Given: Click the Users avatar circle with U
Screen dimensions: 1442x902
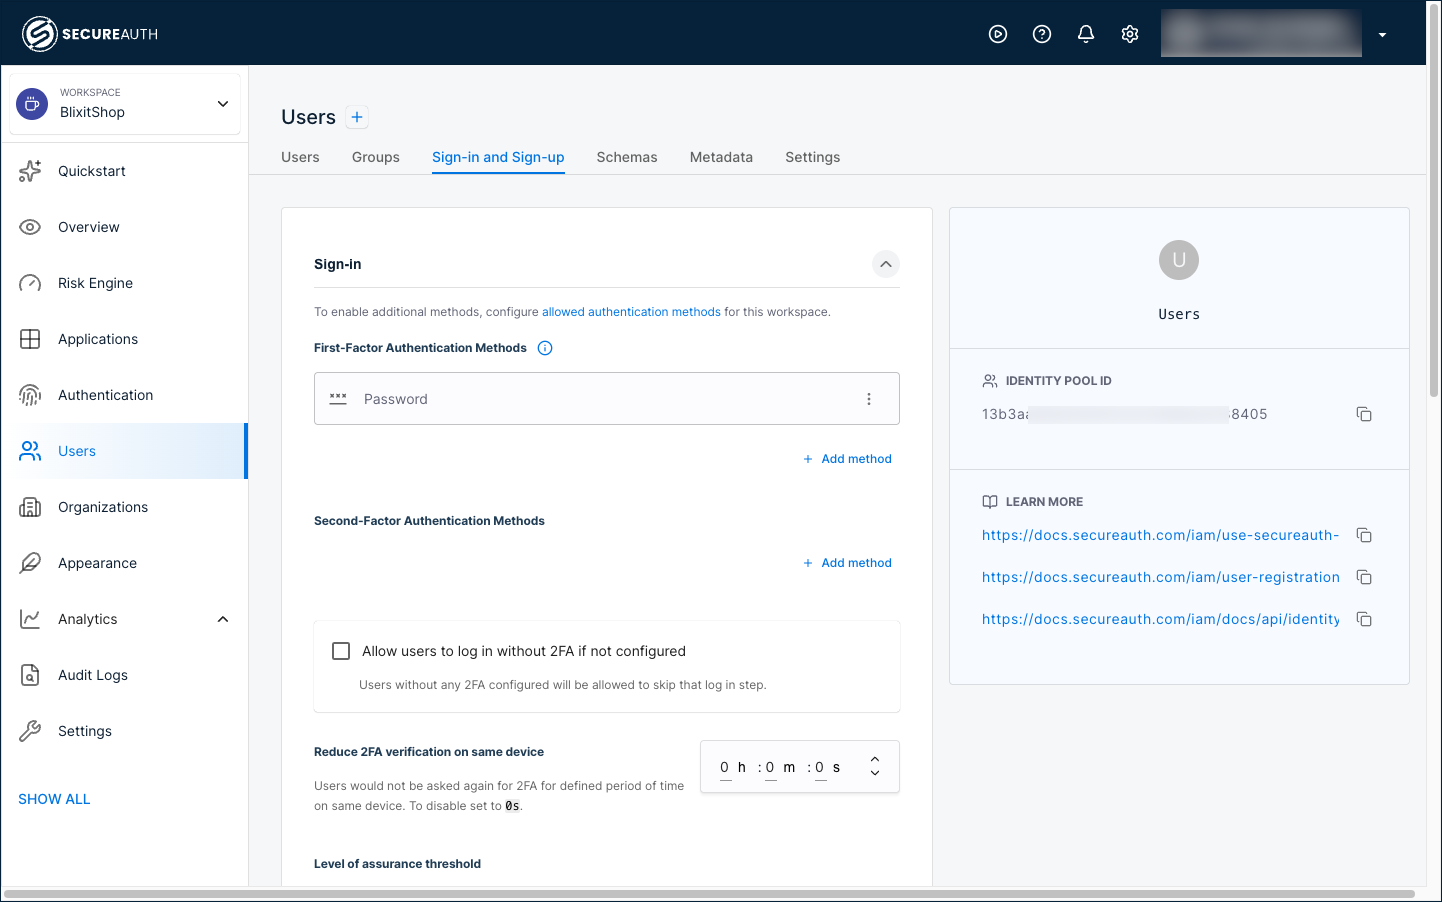Looking at the screenshot, I should click(x=1179, y=260).
